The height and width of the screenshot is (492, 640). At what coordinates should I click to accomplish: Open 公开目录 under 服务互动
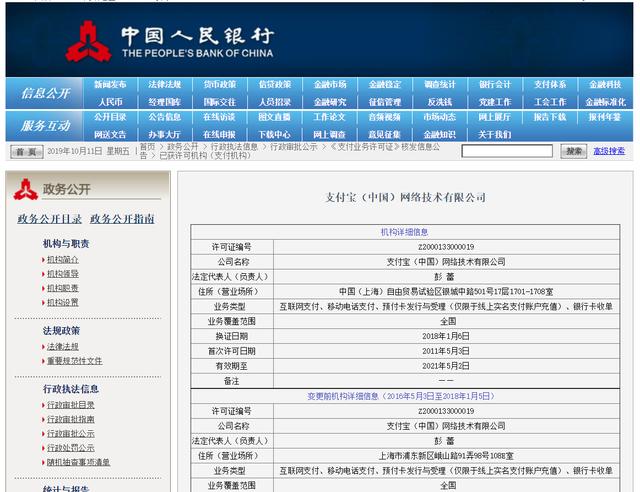(x=110, y=117)
